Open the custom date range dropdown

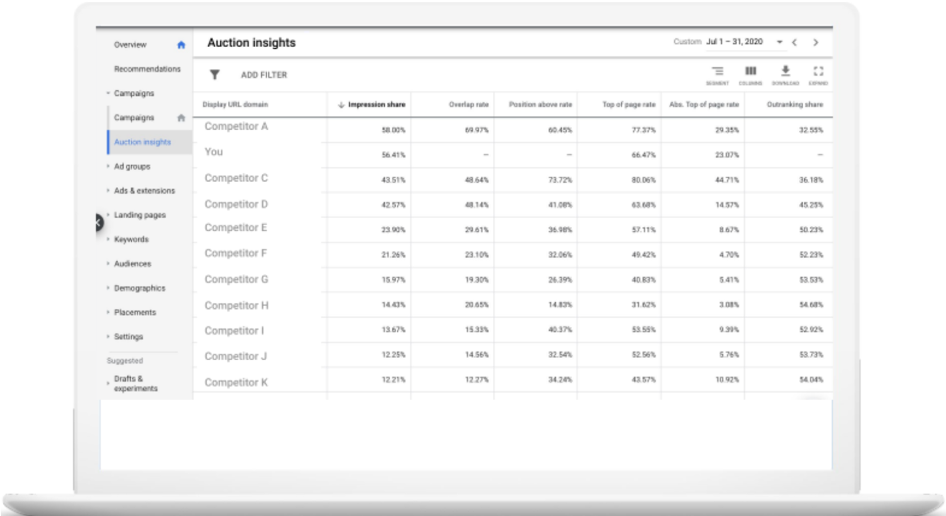coord(779,43)
